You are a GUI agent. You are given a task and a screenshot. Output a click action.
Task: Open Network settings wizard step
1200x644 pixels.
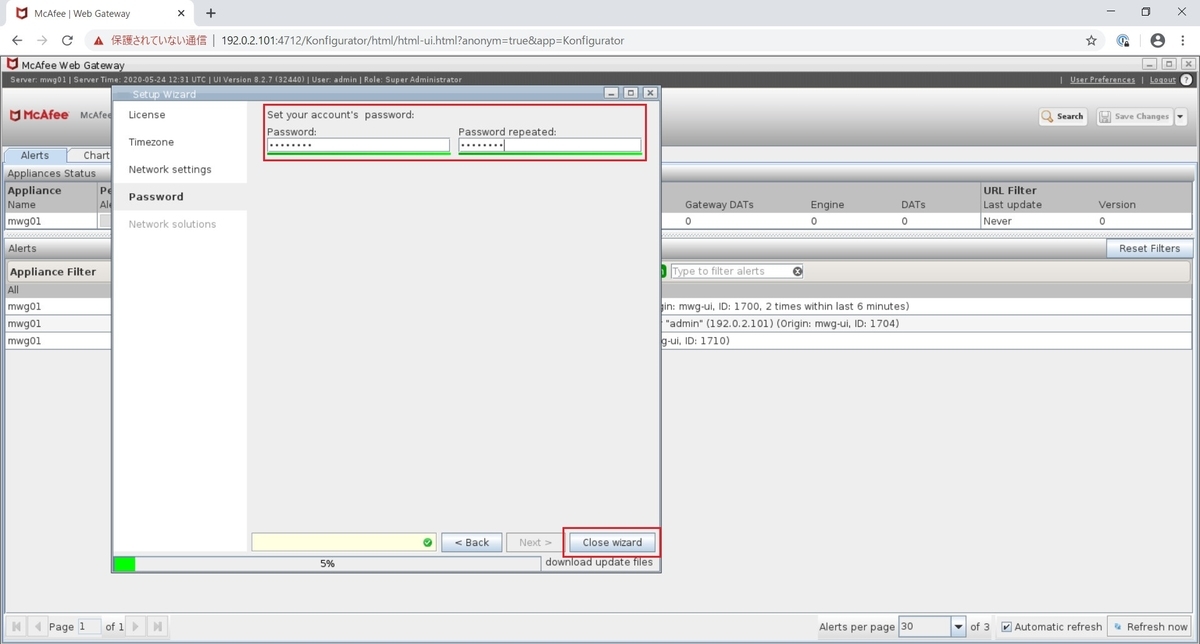[x=170, y=169]
